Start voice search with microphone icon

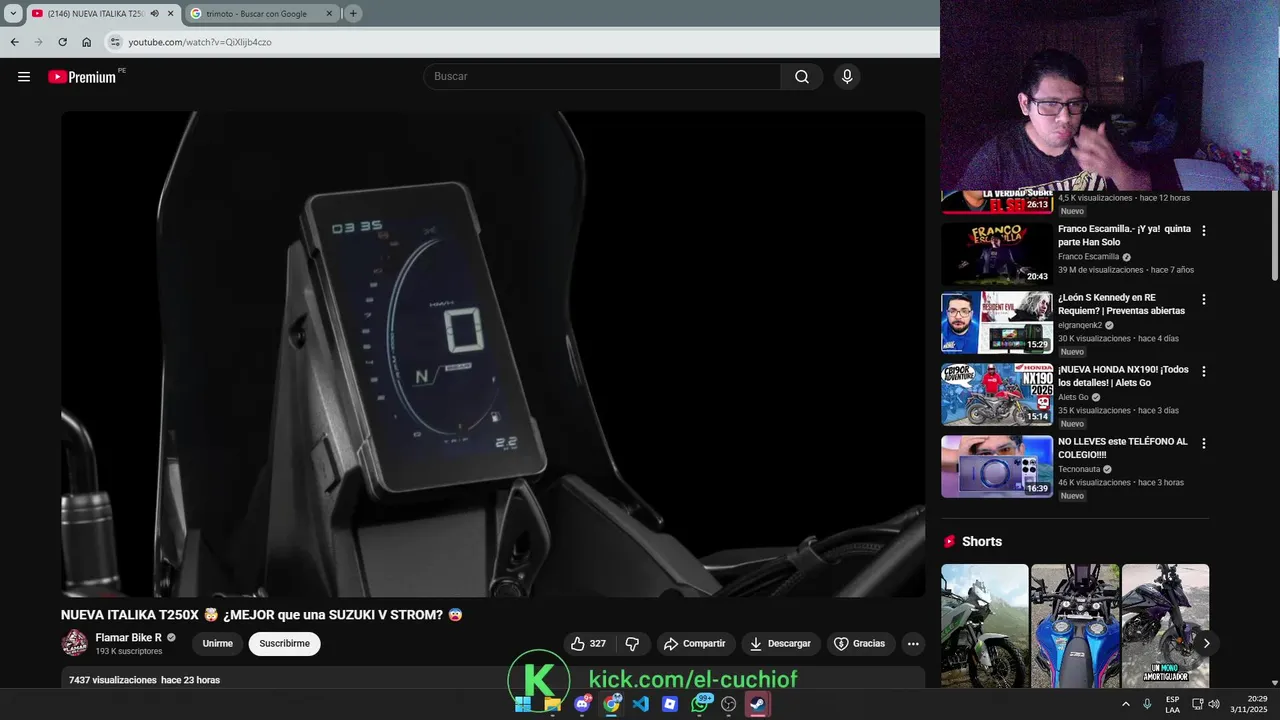coord(847,77)
